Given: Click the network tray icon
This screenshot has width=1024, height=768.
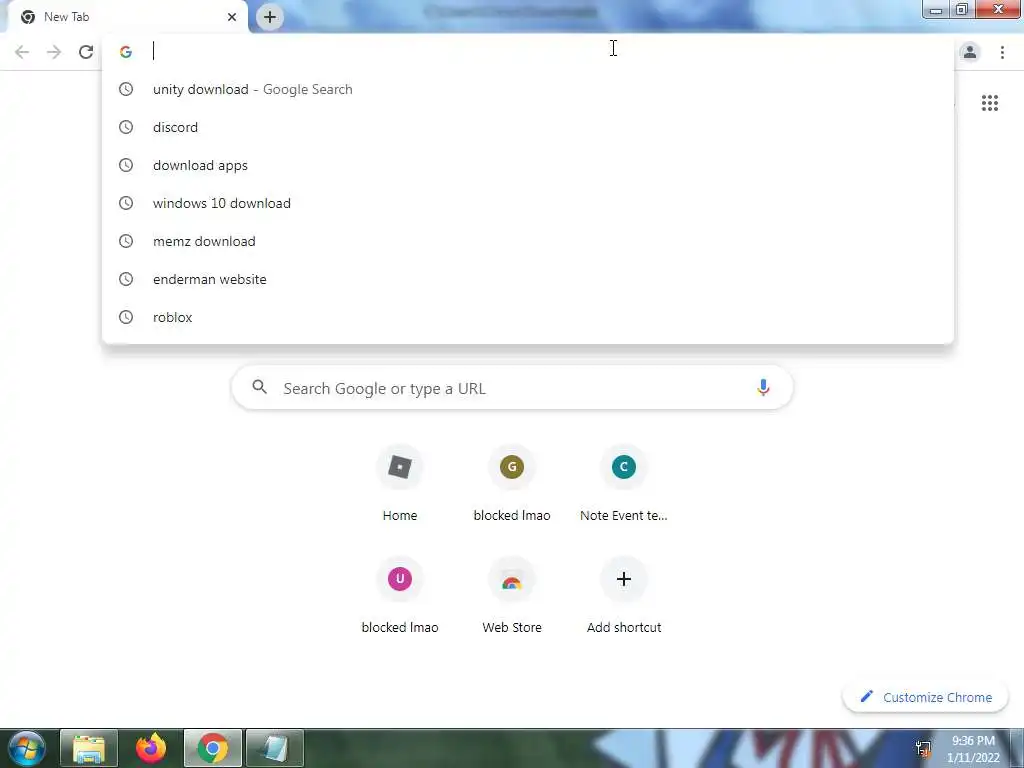Looking at the screenshot, I should point(923,749).
